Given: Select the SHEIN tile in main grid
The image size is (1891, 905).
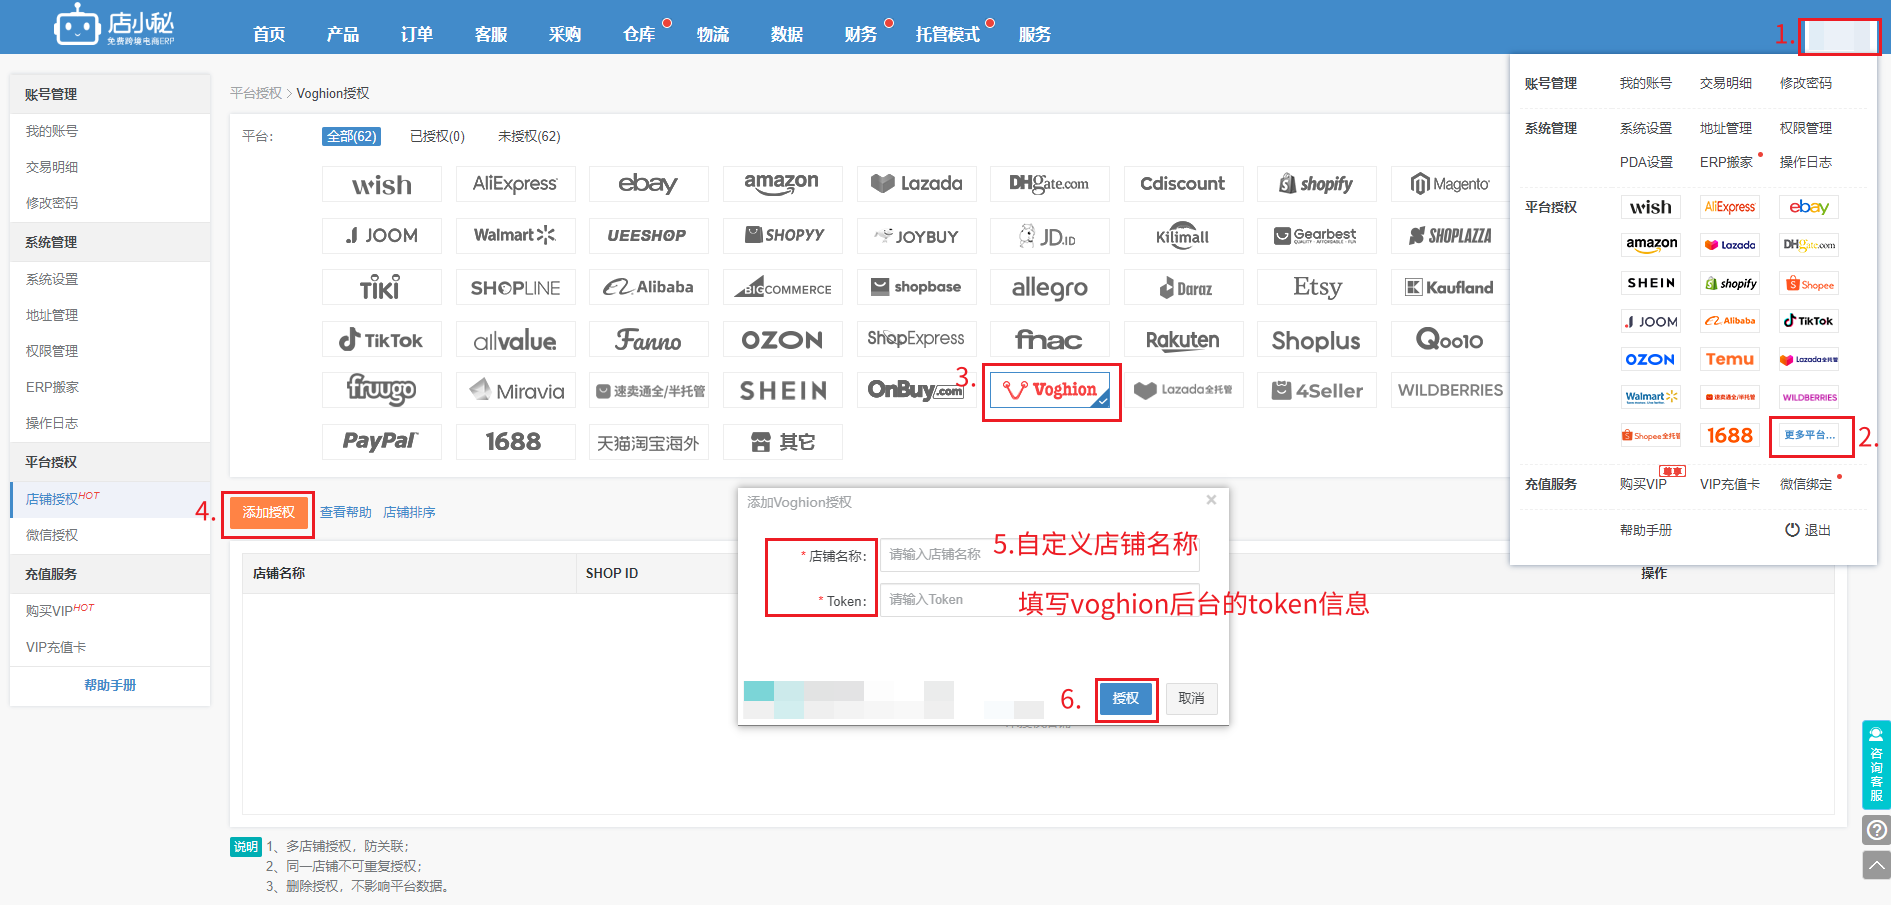Looking at the screenshot, I should 782,390.
